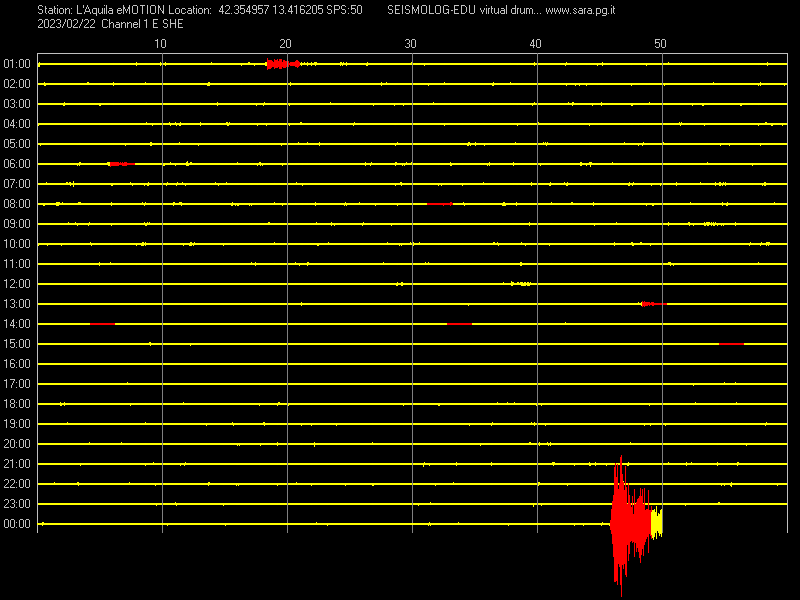
Task: Click the 22:00 hour row label
Action: click(x=17, y=484)
